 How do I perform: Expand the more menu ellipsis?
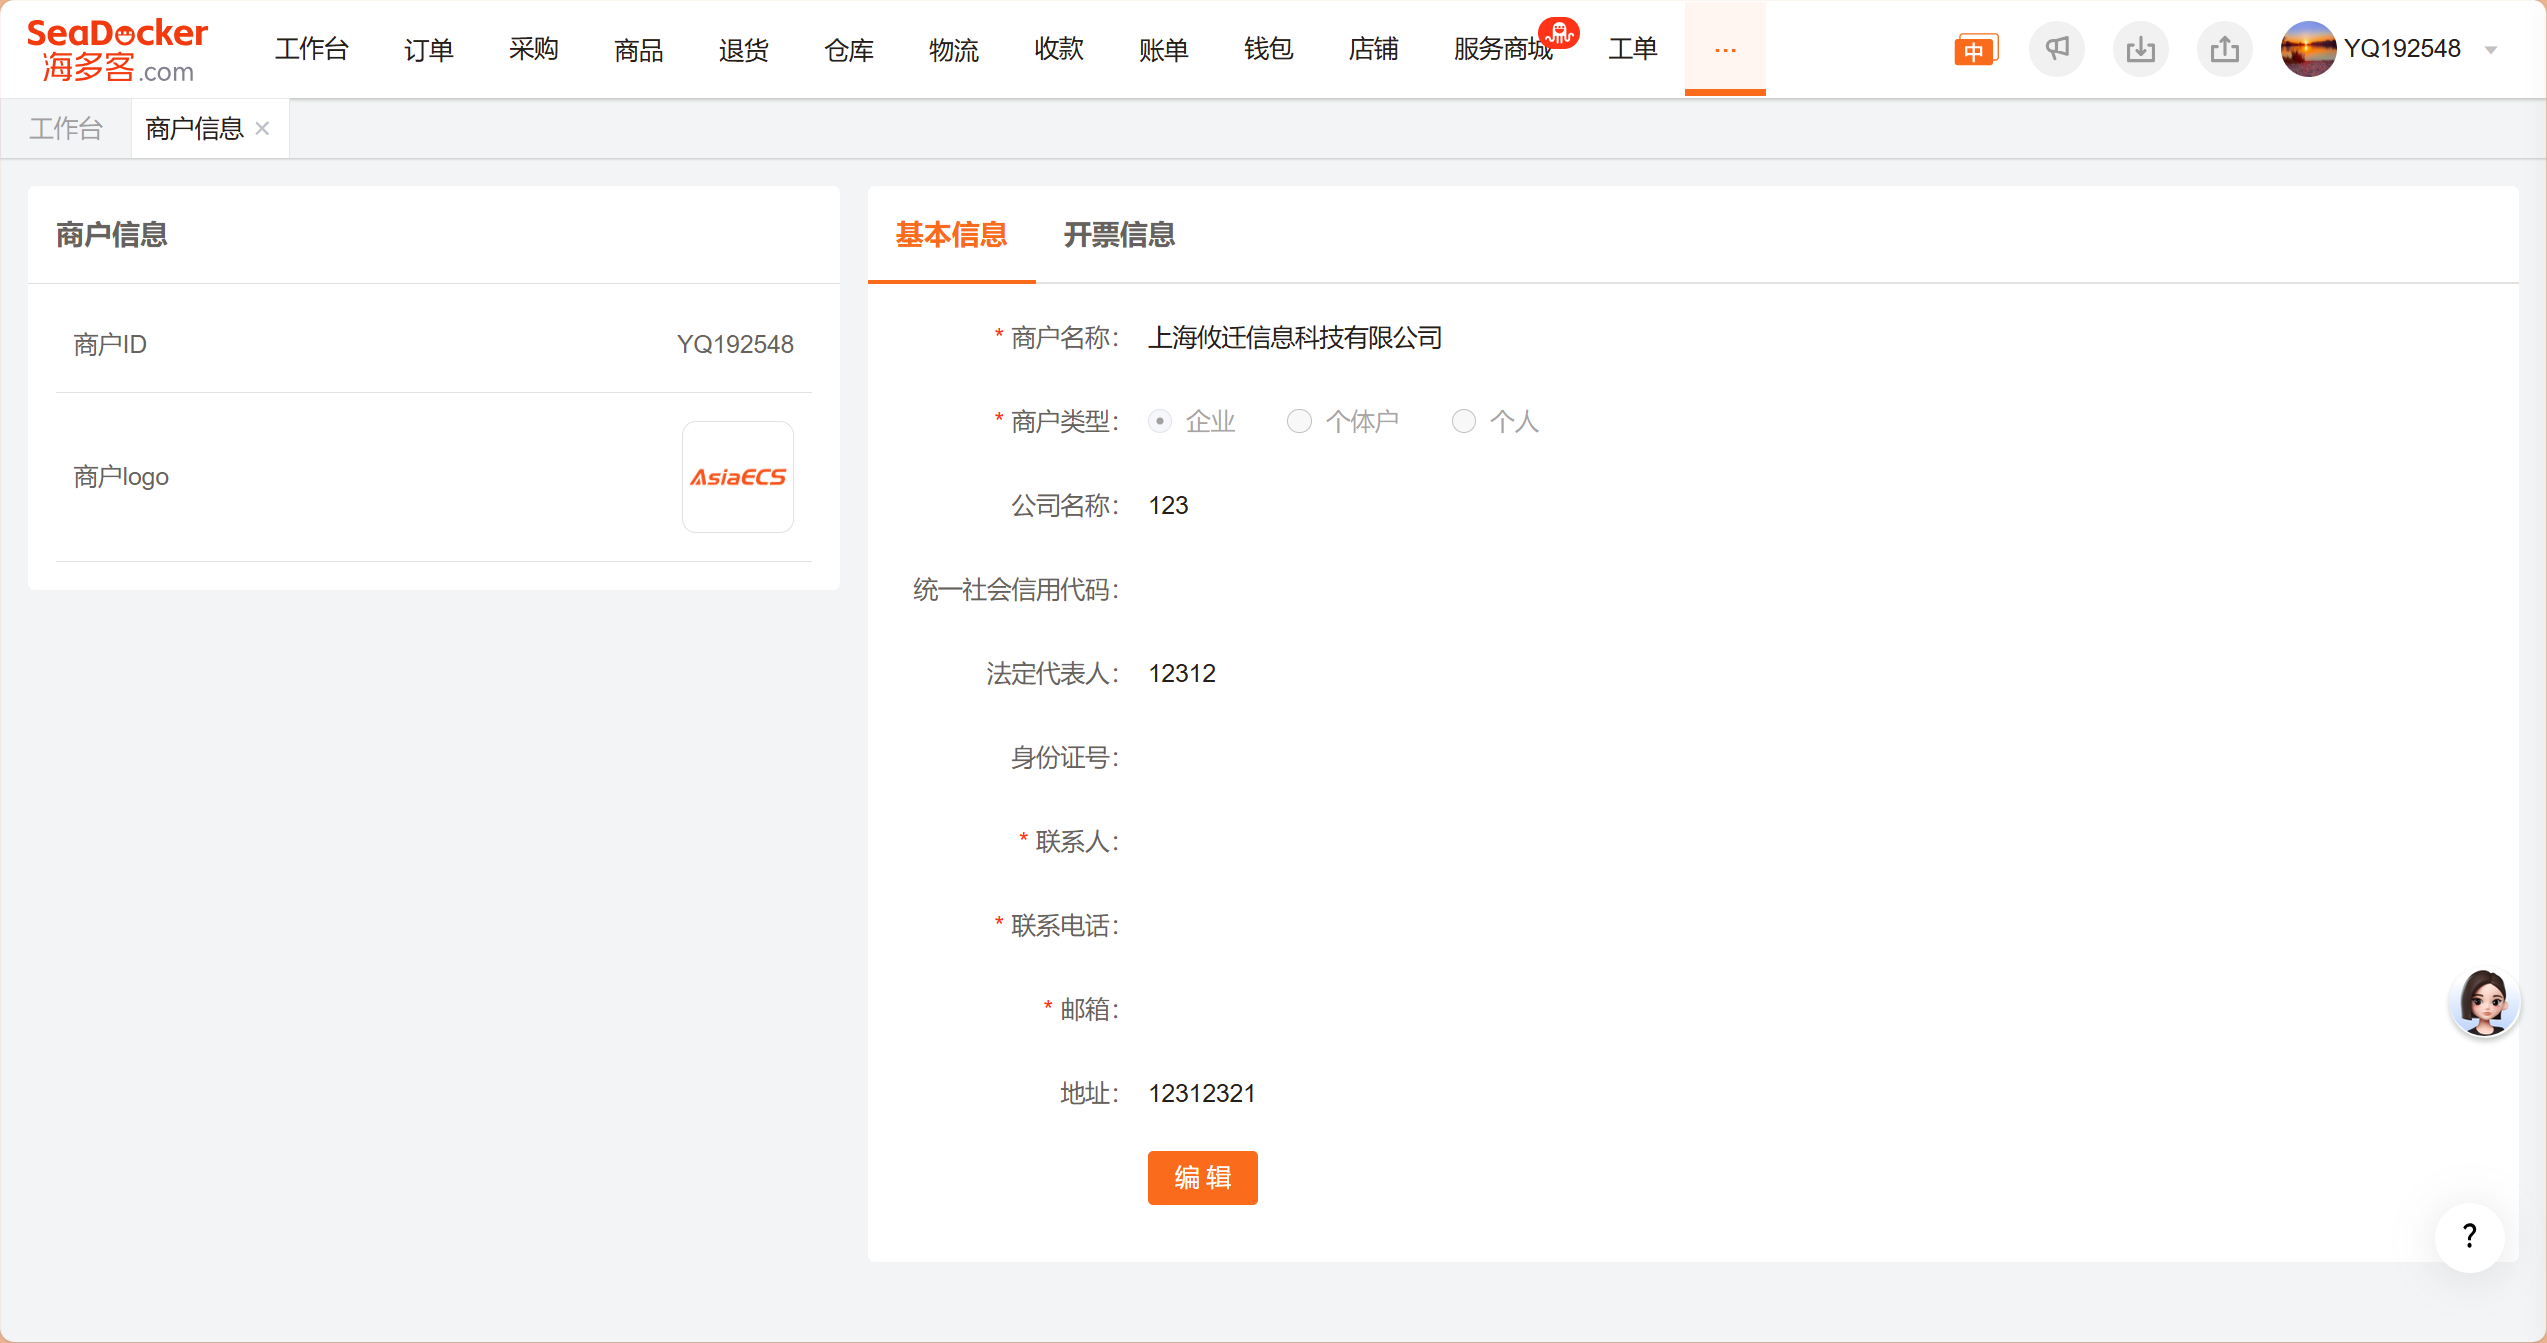click(x=1725, y=49)
